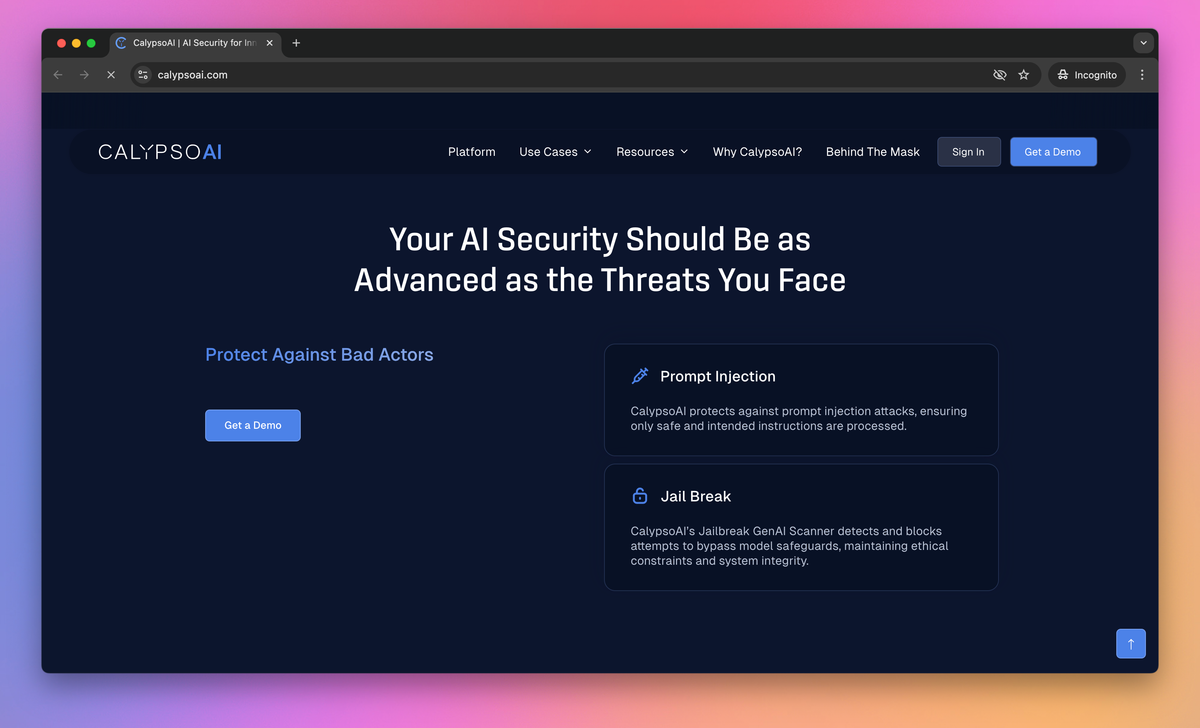Open the site information icon in address bar
This screenshot has height=728, width=1200.
point(143,75)
